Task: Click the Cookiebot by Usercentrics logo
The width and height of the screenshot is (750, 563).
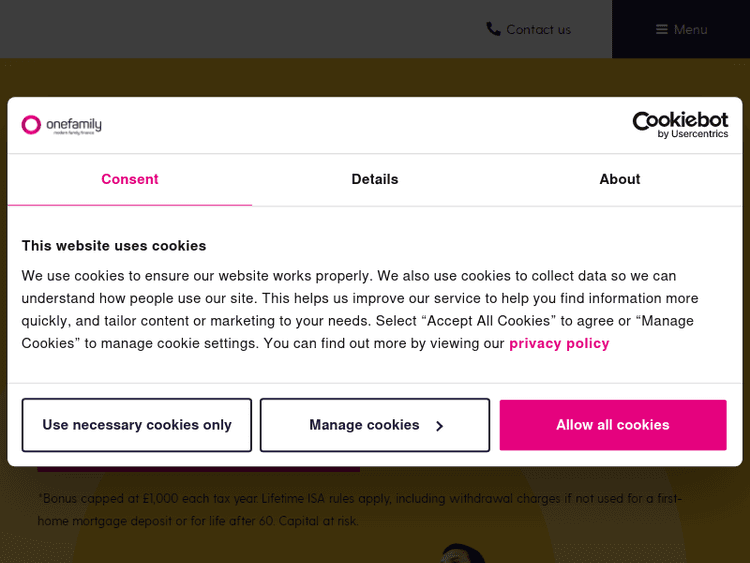Action: point(680,125)
